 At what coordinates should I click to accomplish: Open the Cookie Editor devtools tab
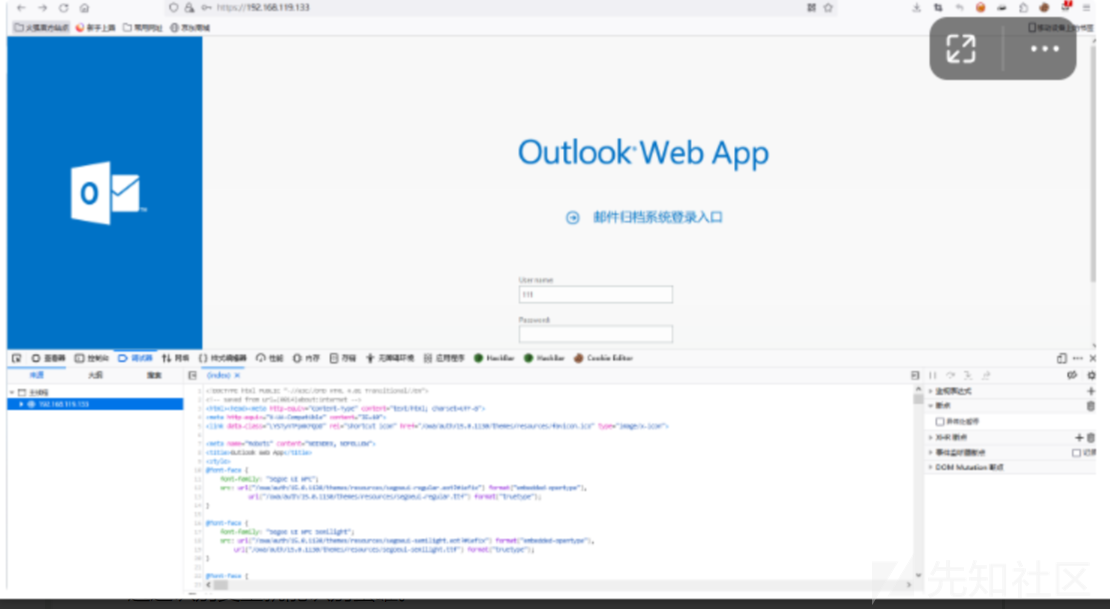tap(603, 358)
